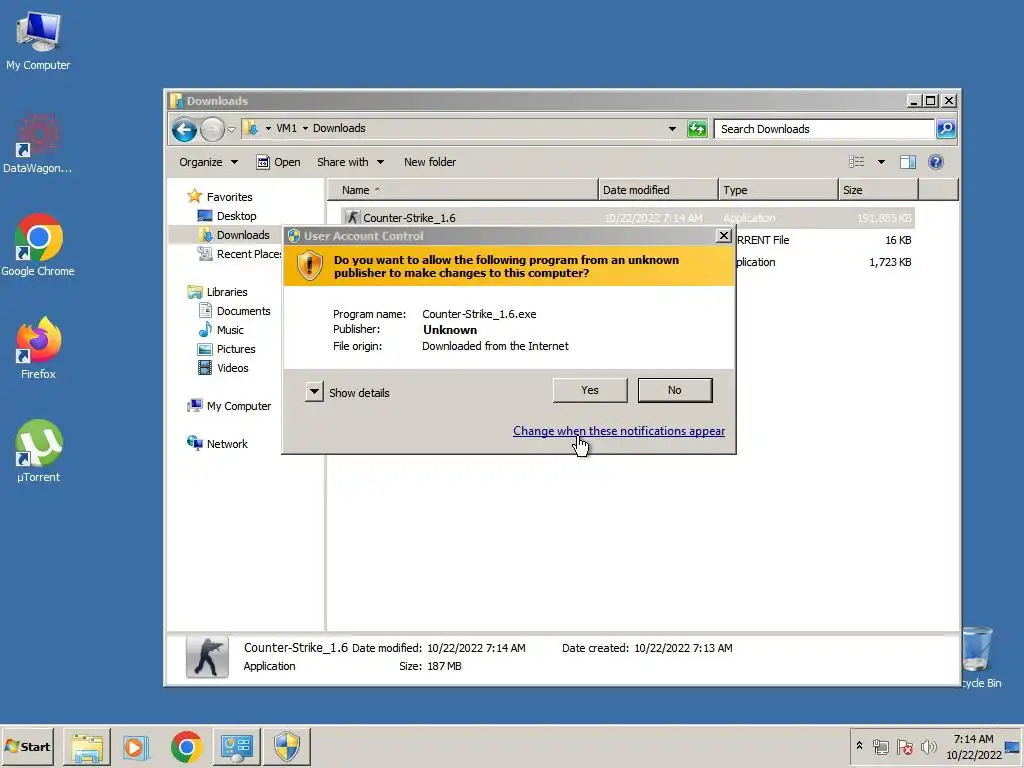This screenshot has height=768, width=1024.
Task: Open the DataWagon desktop shortcut
Action: pos(38,144)
